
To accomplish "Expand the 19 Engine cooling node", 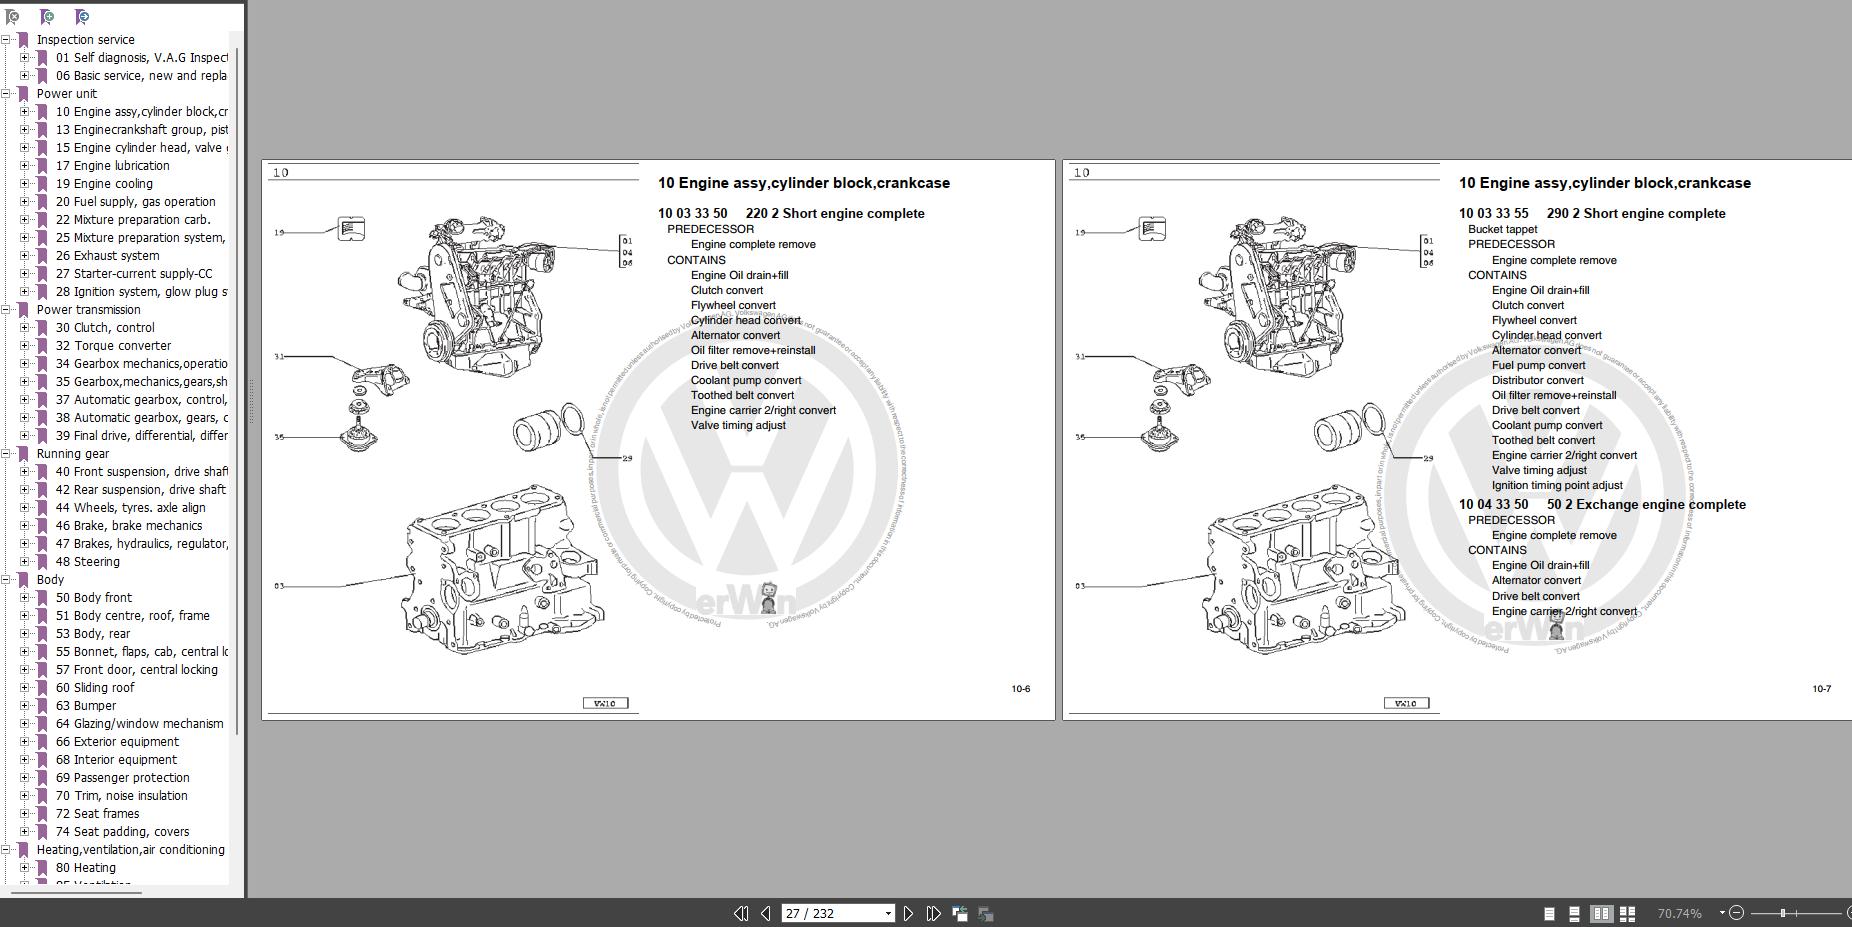I will [x=24, y=184].
